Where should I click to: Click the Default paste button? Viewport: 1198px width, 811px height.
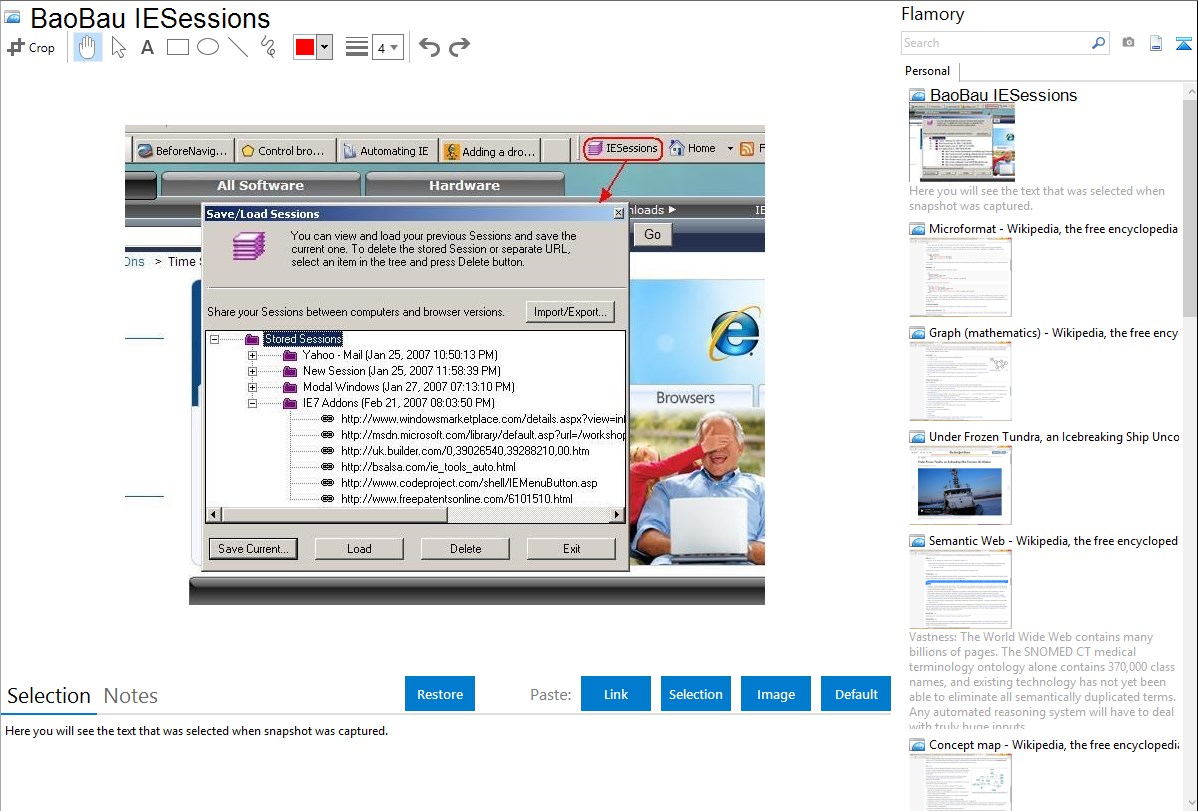coord(856,694)
